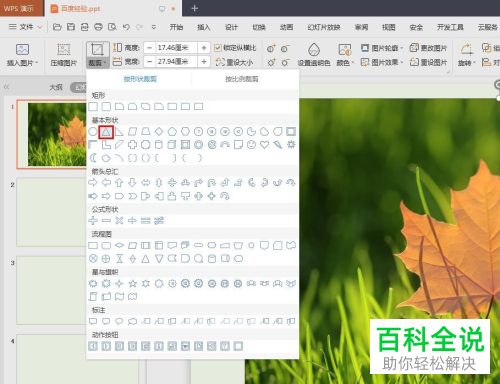Image resolution: width=500 pixels, height=384 pixels.
Task: Open the 开发工具 ribbon tab
Action: click(x=450, y=27)
